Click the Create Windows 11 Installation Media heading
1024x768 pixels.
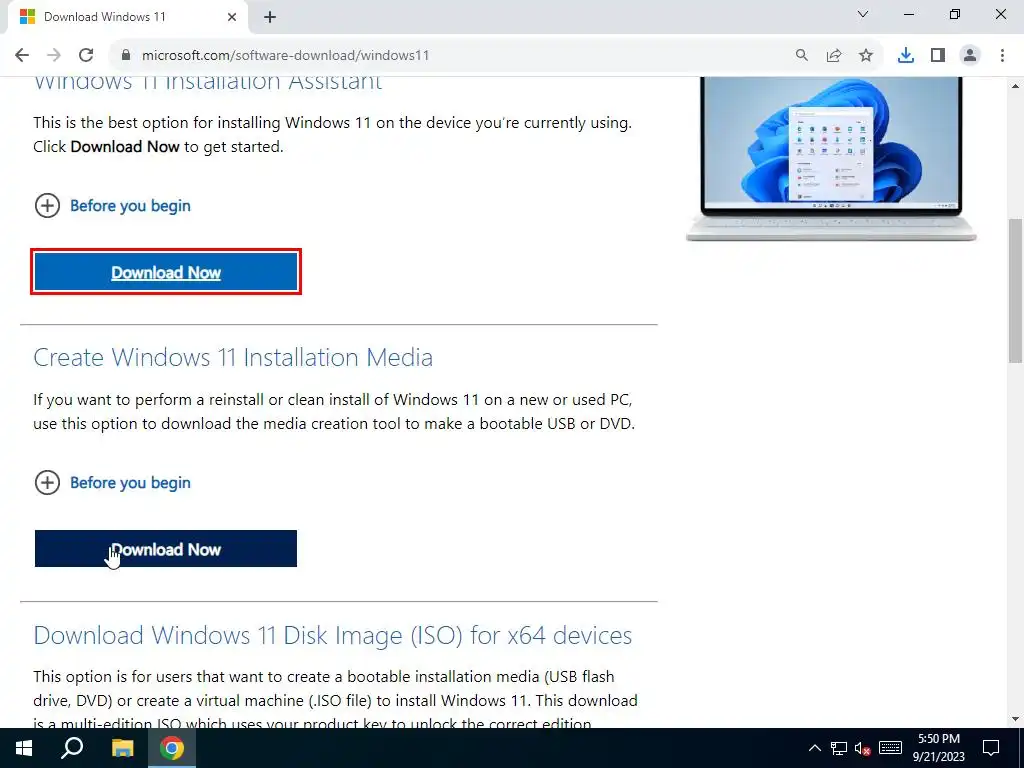pos(233,357)
